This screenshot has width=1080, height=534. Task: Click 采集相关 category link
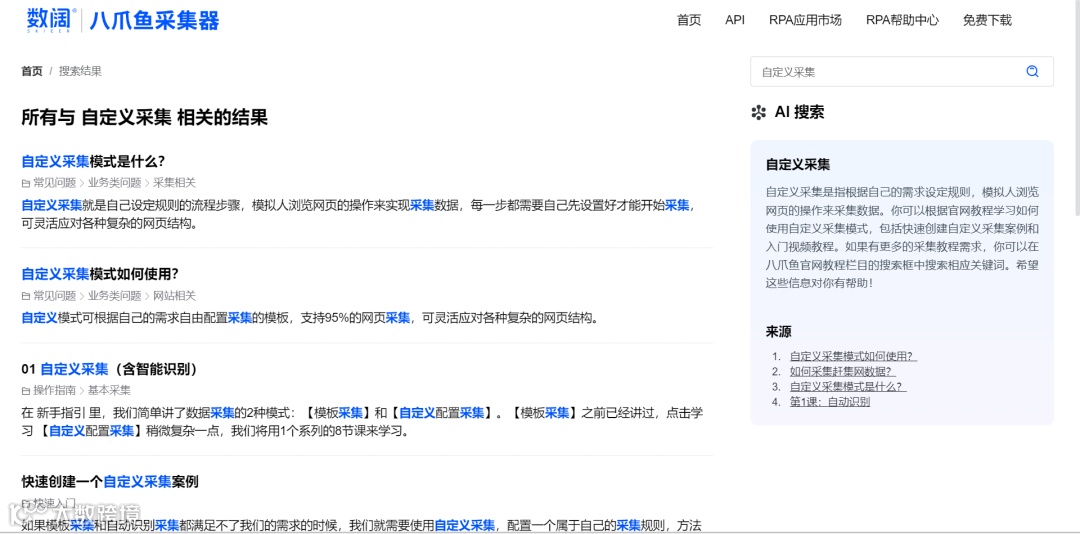tap(174, 183)
